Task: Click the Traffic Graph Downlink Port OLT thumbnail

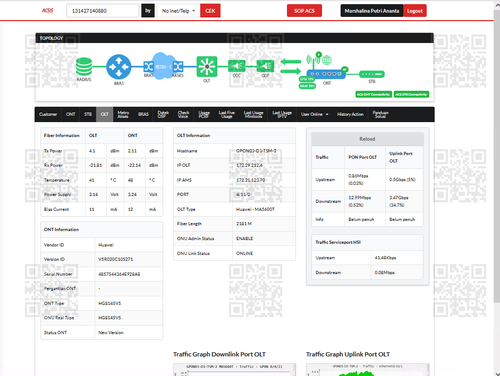Action: (x=234, y=370)
